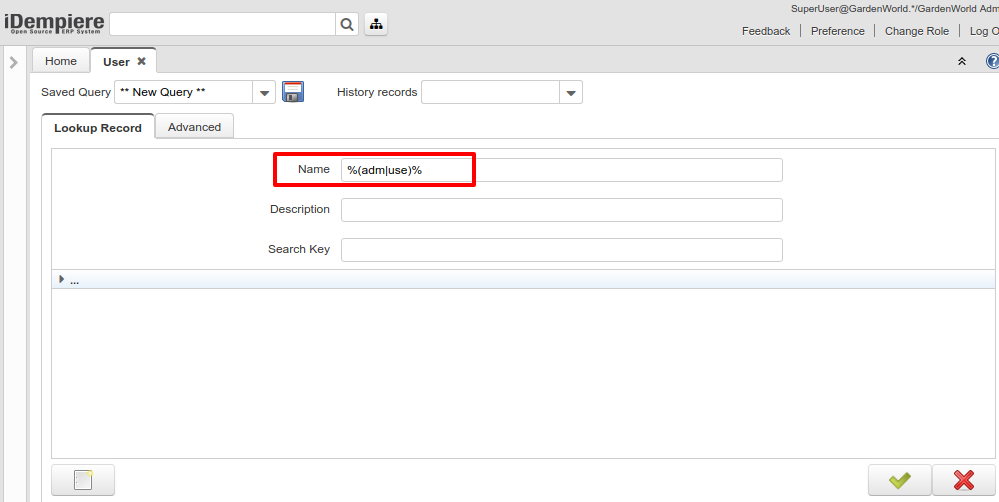
Task: Focus the Search Key input field
Action: (561, 250)
